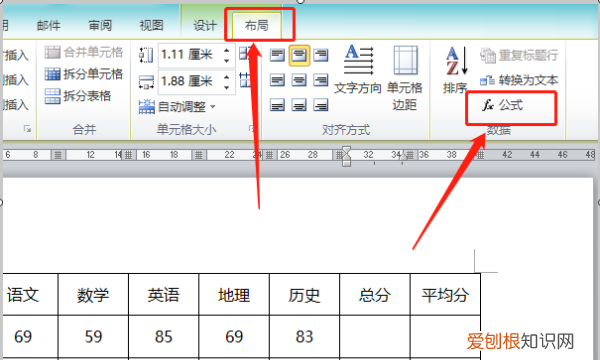Click the 地理 header cell
The height and width of the screenshot is (360, 600).
(234, 295)
